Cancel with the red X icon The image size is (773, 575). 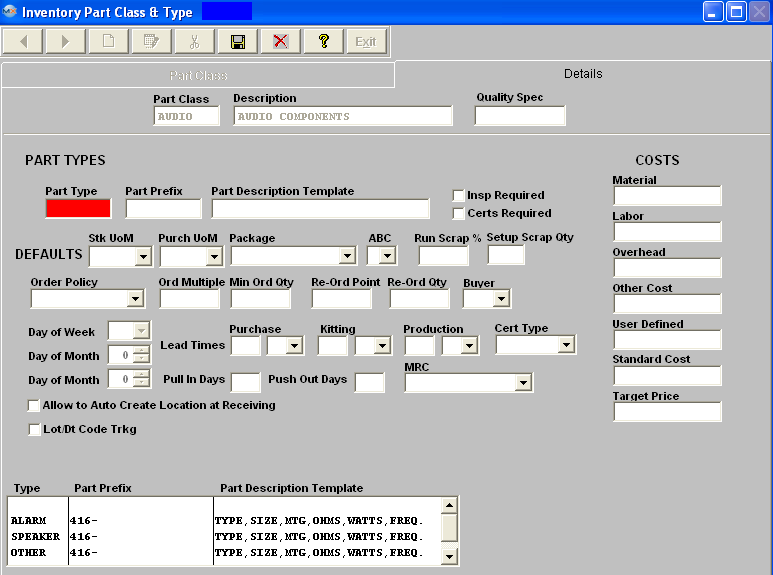[281, 41]
